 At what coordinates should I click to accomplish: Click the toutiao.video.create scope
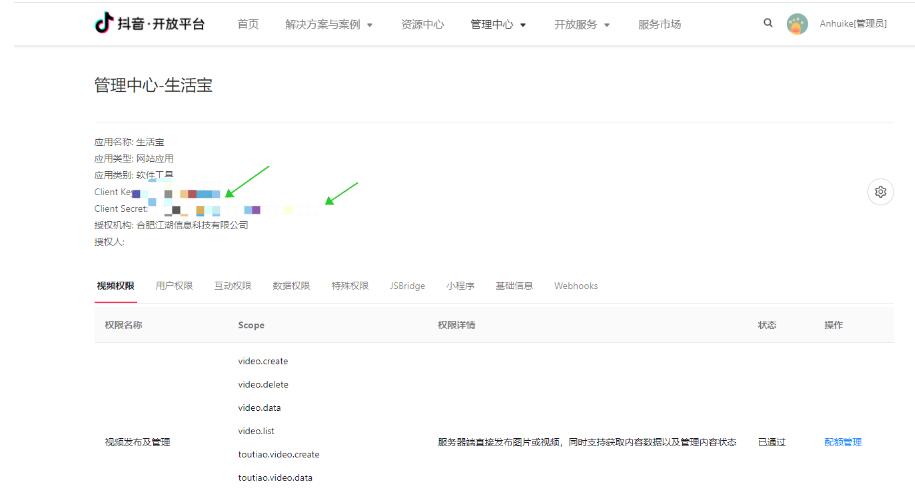coord(278,454)
